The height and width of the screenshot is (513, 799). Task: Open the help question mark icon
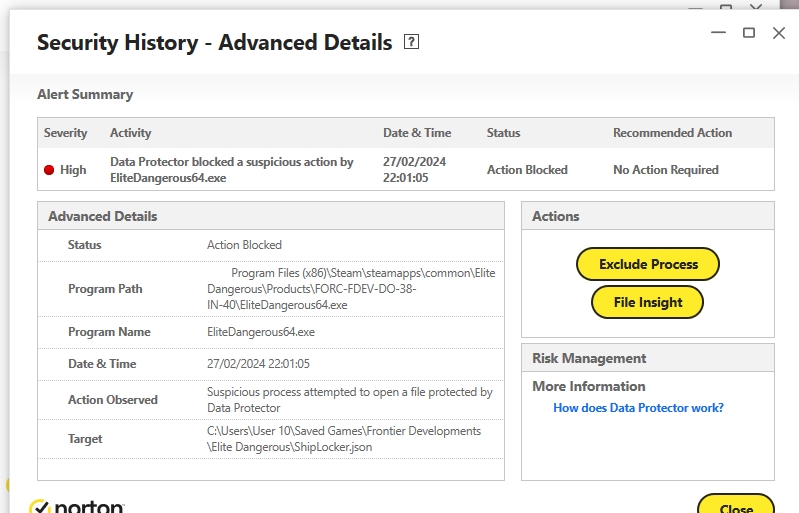(x=411, y=42)
